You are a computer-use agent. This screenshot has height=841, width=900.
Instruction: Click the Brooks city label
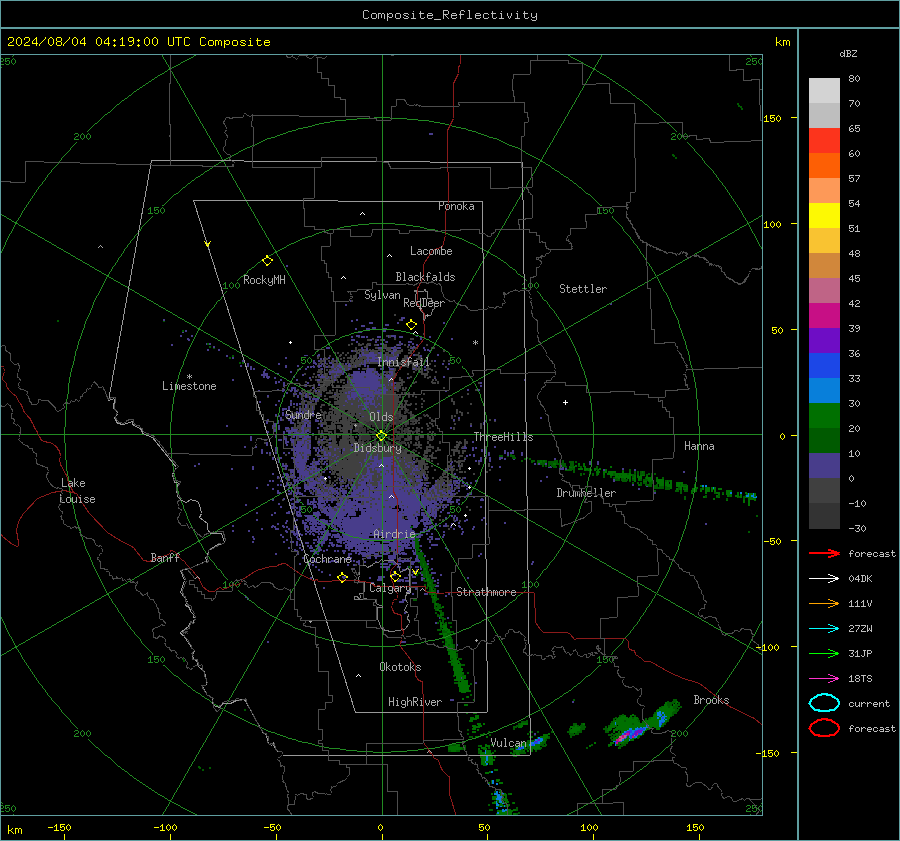tap(711, 700)
